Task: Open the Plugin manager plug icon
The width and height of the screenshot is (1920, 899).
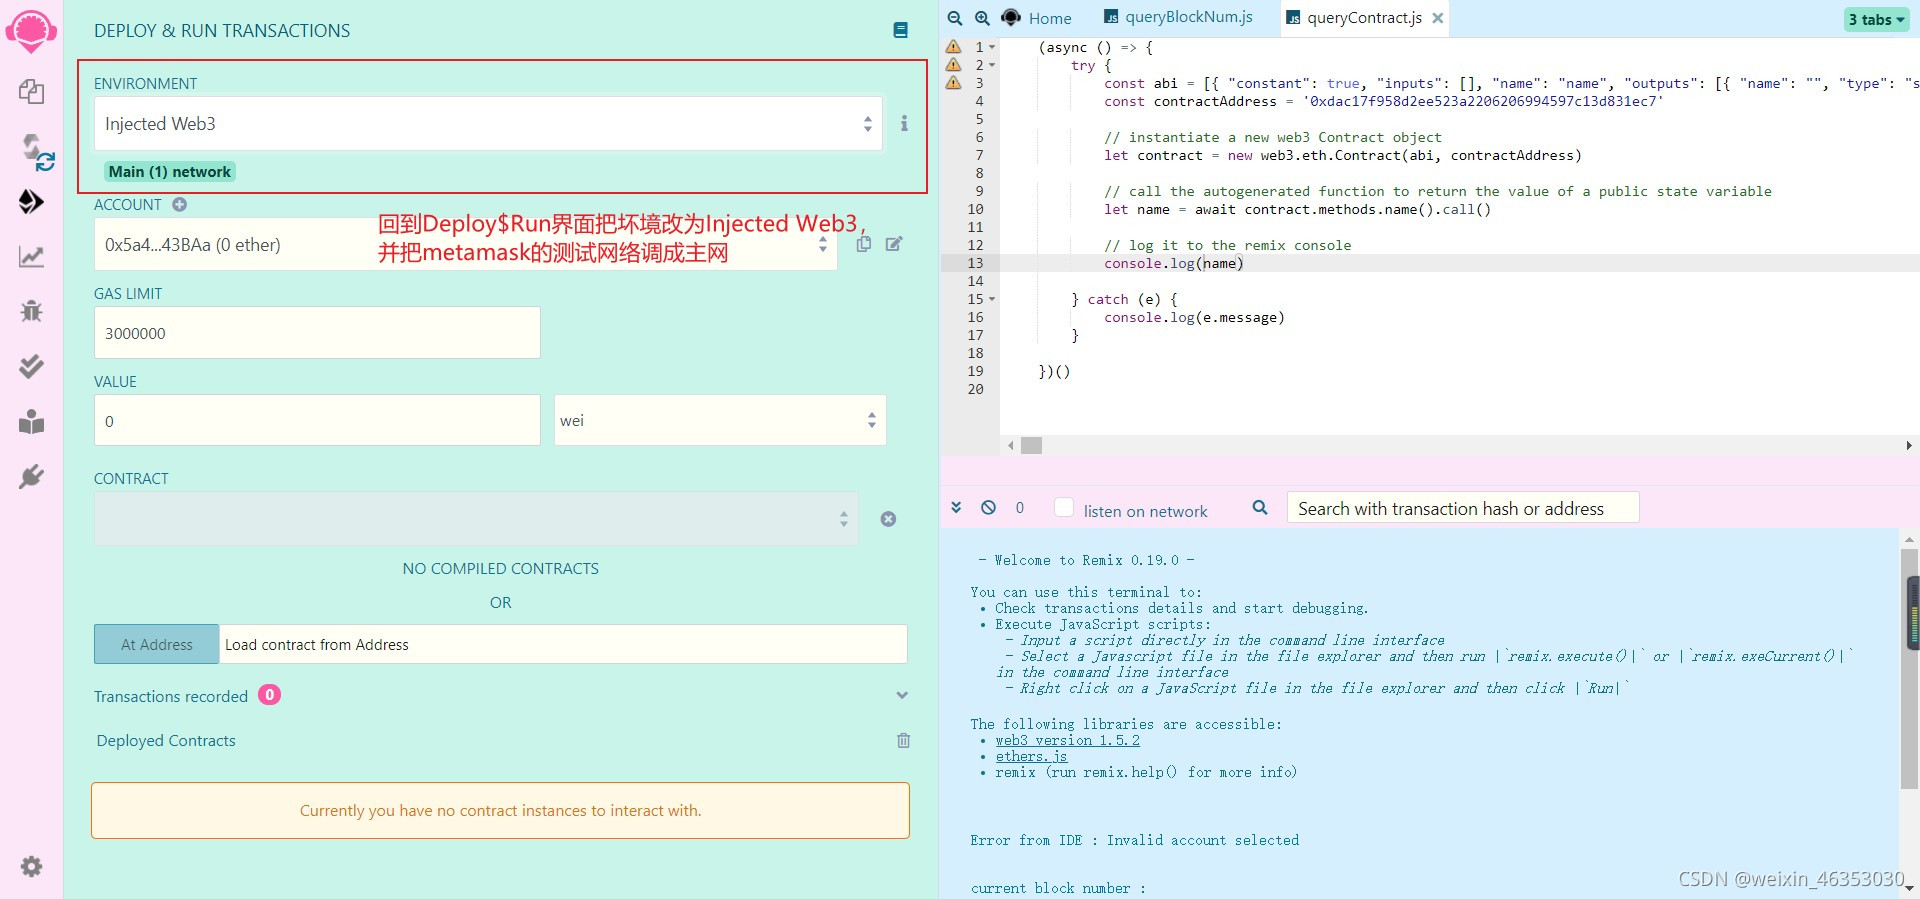Action: coord(31,476)
